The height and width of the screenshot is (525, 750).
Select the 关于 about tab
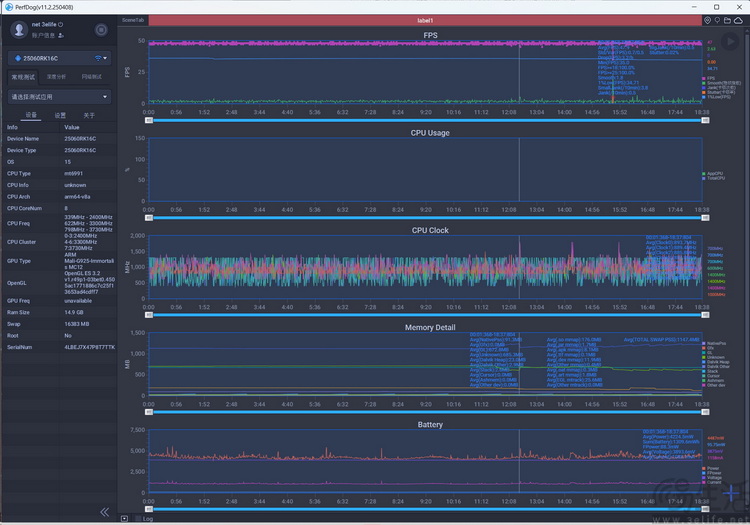click(x=89, y=115)
